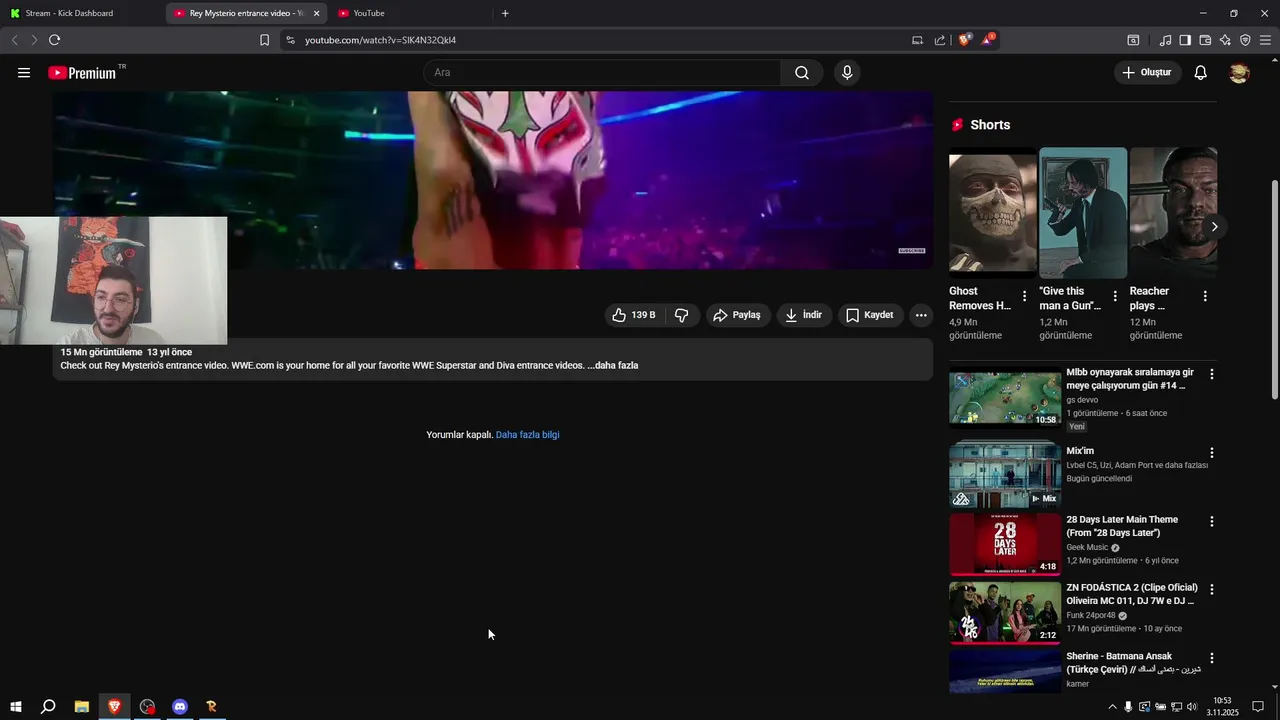The height and width of the screenshot is (720, 1280).
Task: Expand description with ...daha fazla
Action: point(613,366)
